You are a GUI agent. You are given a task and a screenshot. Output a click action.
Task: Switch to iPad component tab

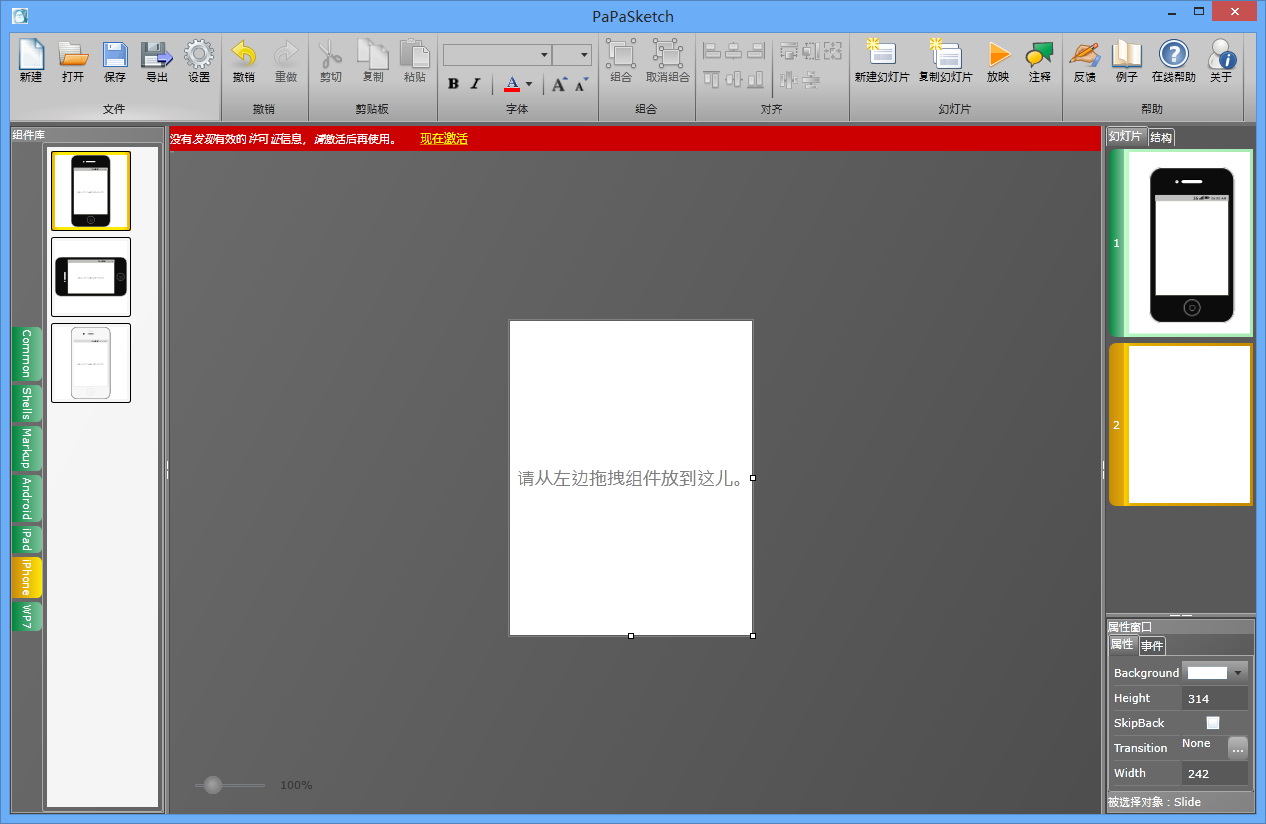(27, 540)
